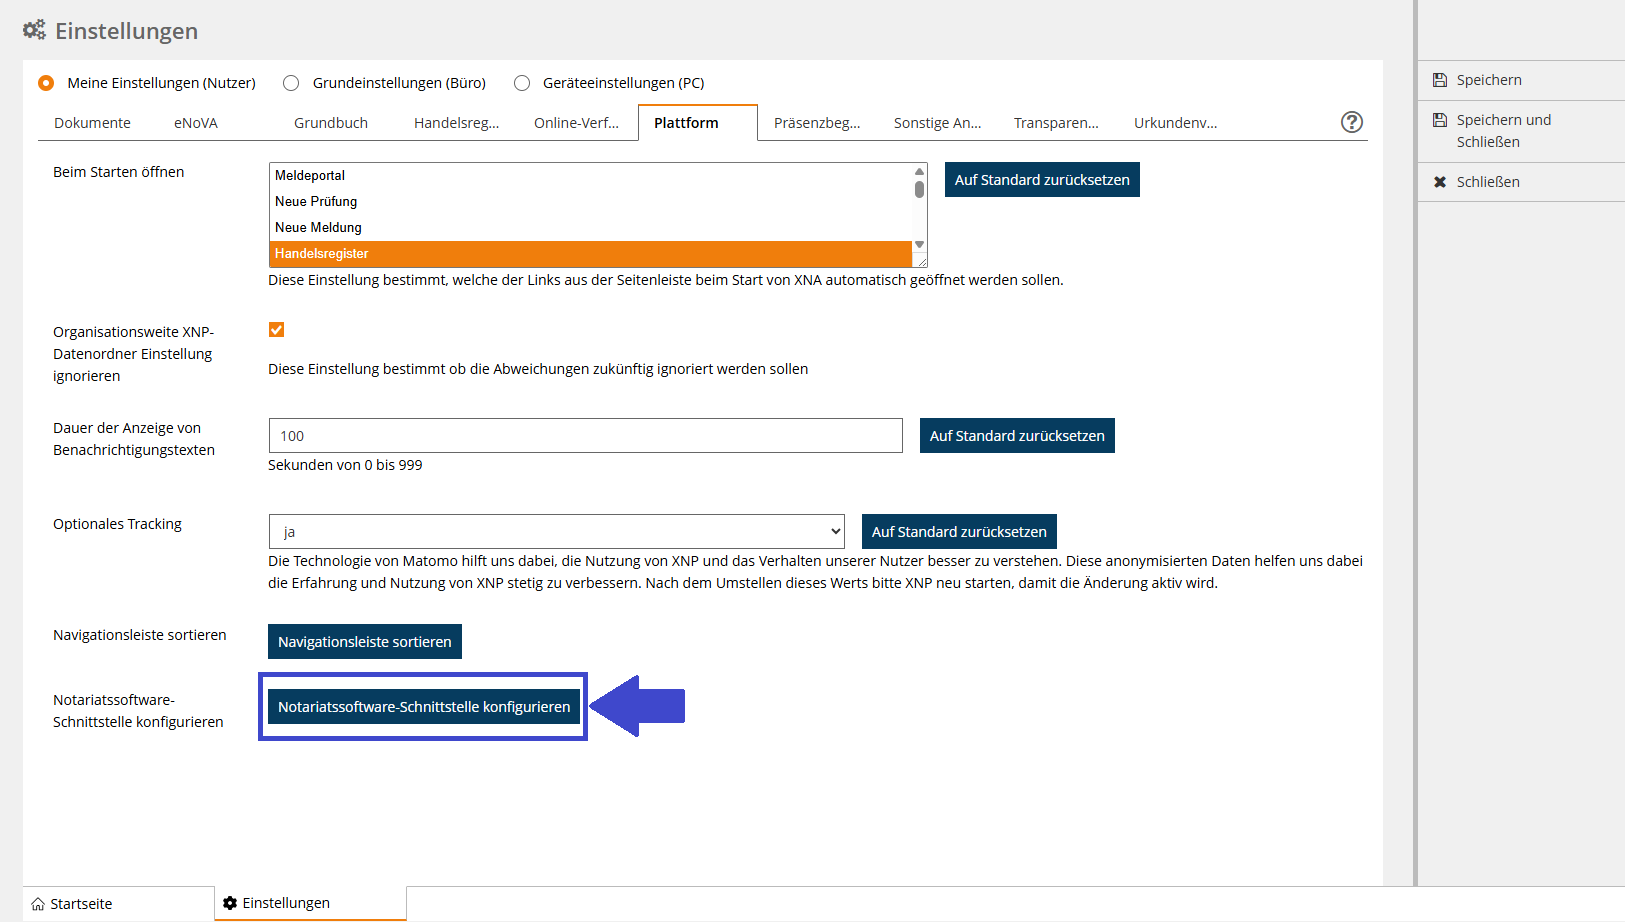1625x922 pixels.
Task: Switch to the Grundbuch tab
Action: (331, 123)
